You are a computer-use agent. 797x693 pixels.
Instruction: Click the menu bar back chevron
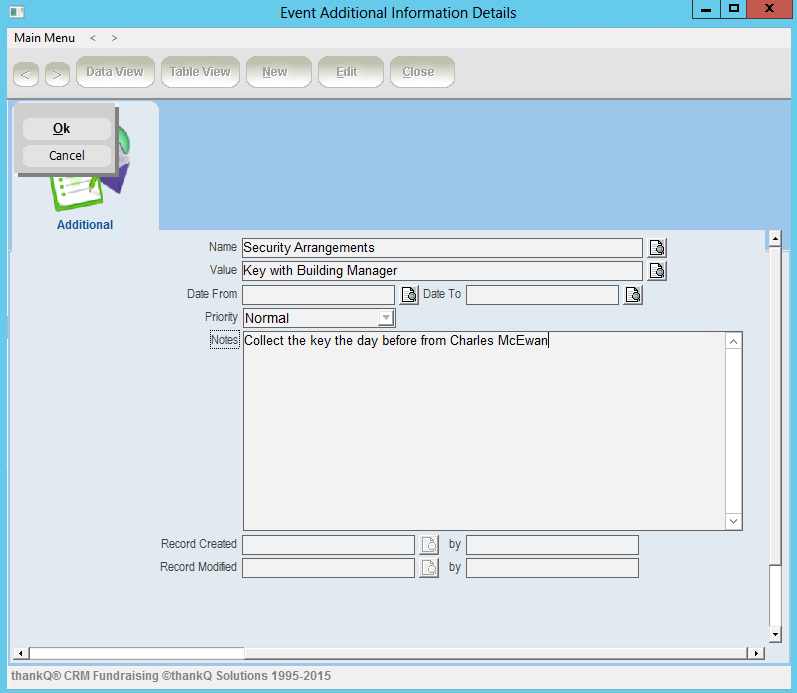point(93,38)
